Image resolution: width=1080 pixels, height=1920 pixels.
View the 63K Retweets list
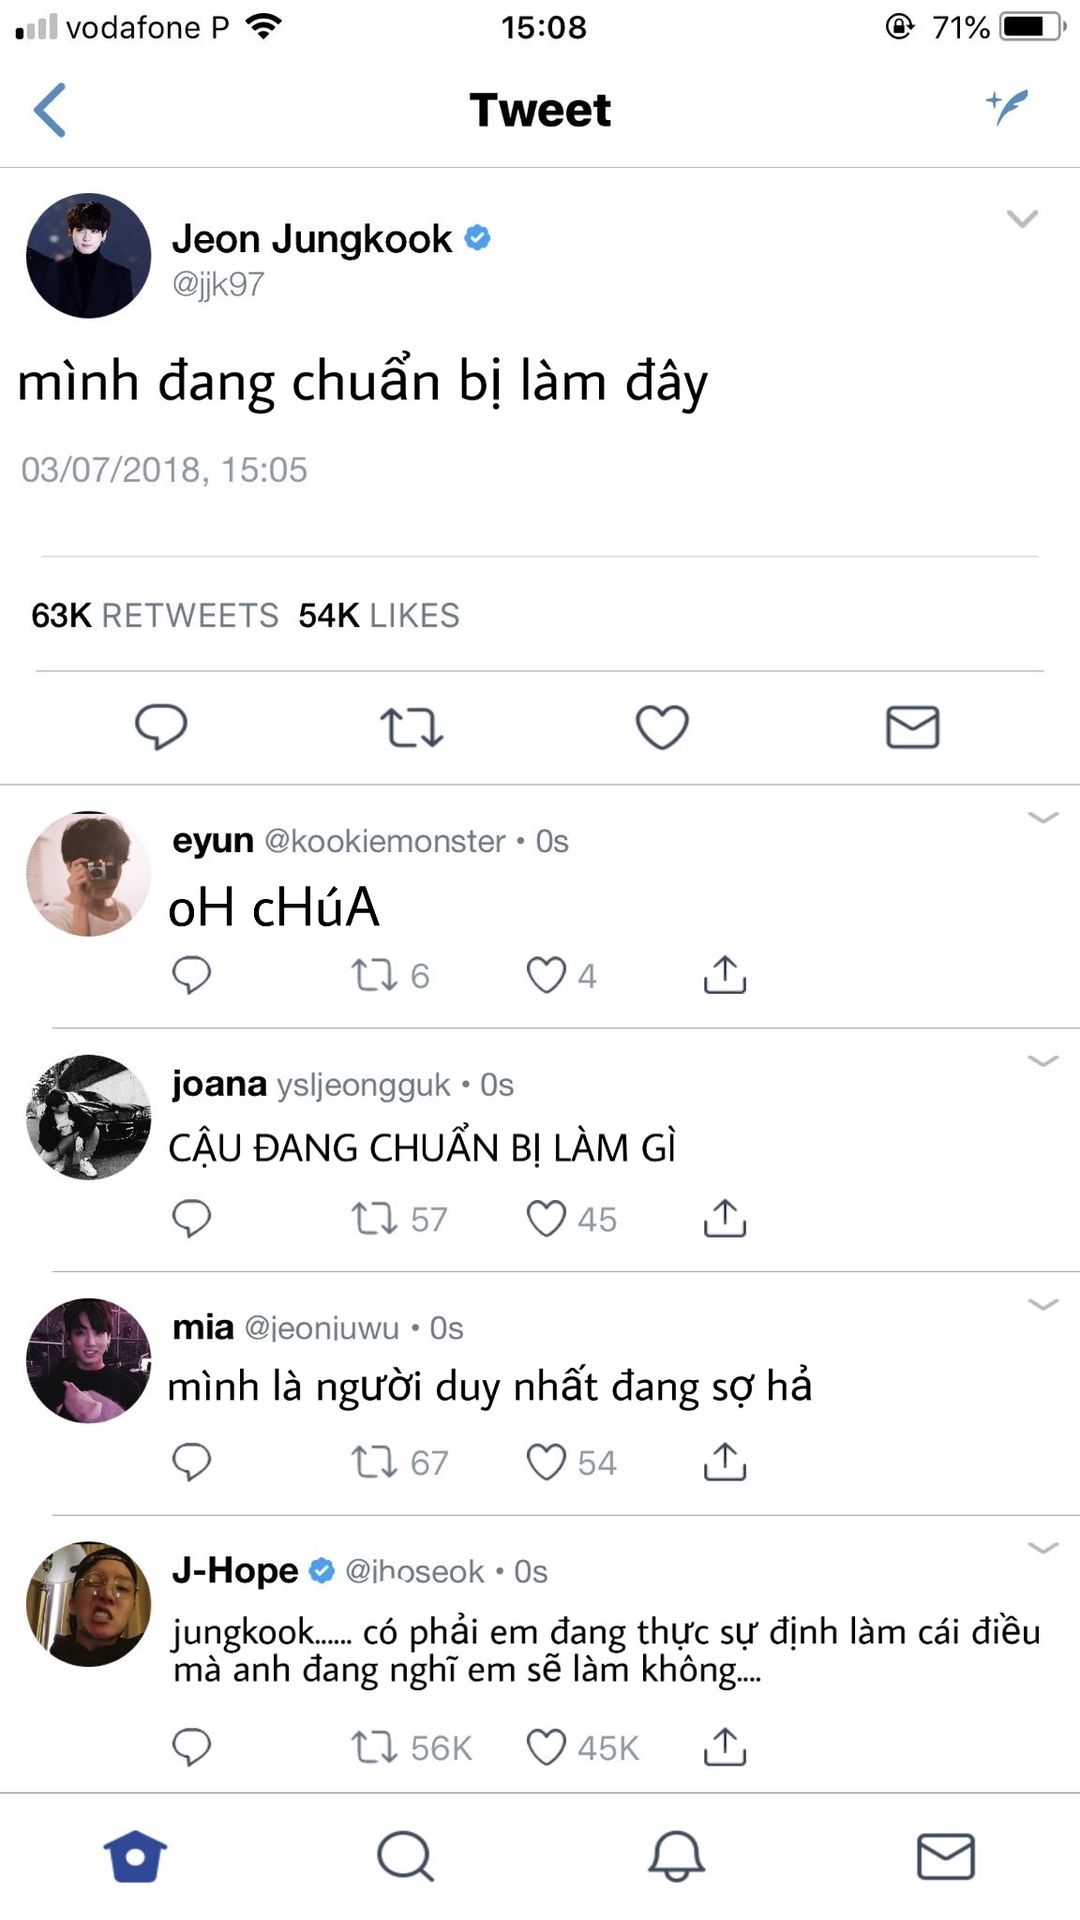pos(155,615)
